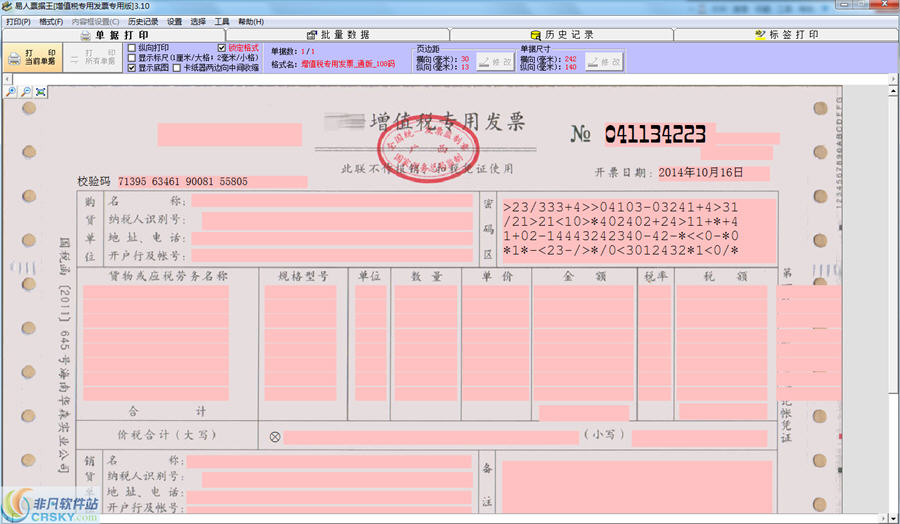Image resolution: width=900 pixels, height=524 pixels.
Task: Open the 历史记录 menu
Action: tap(143, 22)
